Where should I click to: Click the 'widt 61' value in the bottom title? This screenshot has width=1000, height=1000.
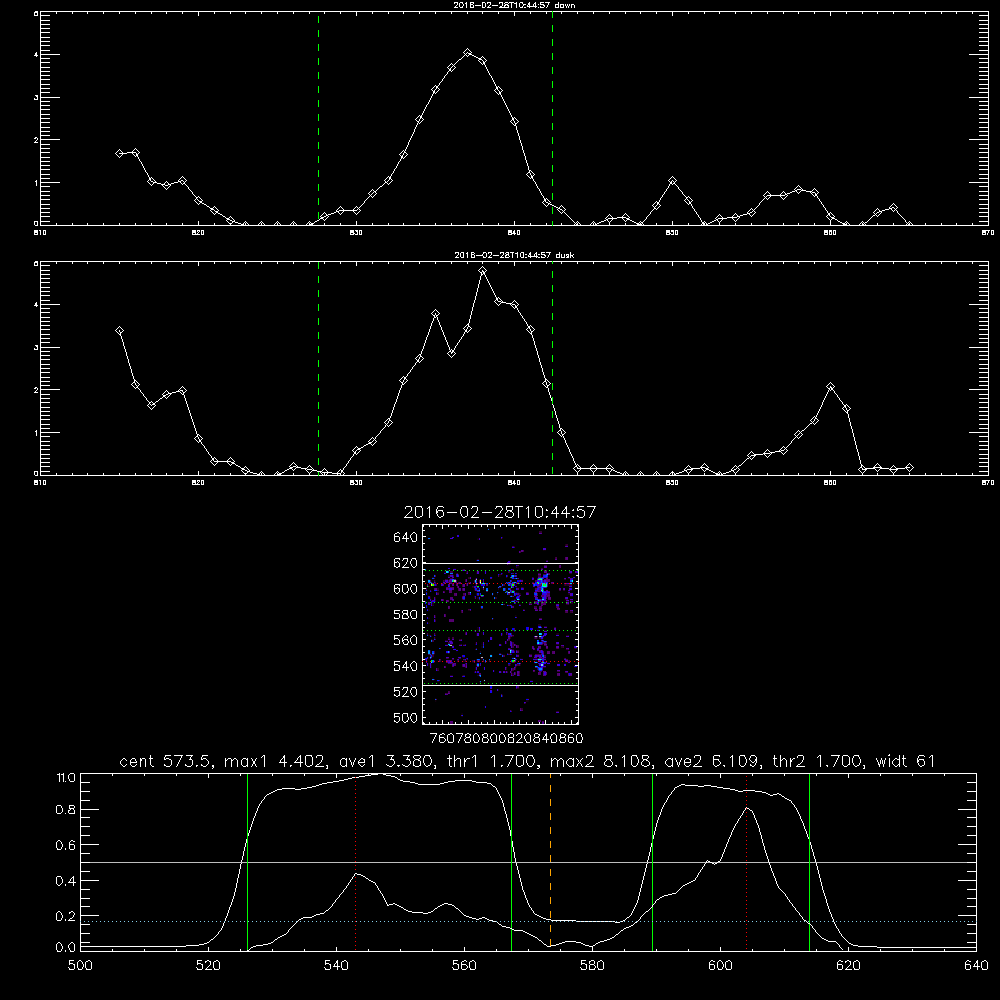(x=905, y=761)
